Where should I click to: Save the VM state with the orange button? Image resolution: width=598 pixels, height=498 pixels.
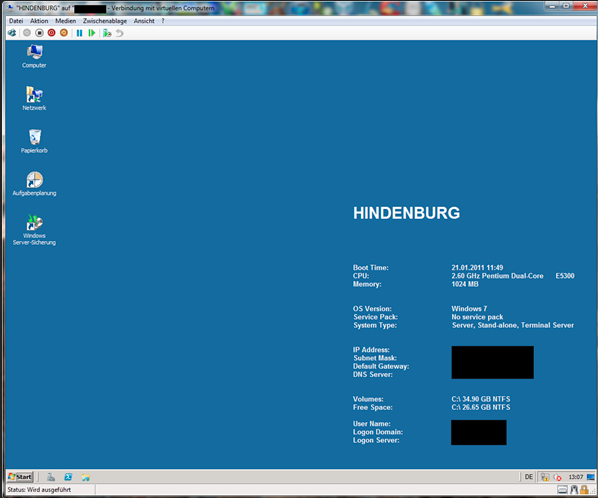tap(64, 33)
